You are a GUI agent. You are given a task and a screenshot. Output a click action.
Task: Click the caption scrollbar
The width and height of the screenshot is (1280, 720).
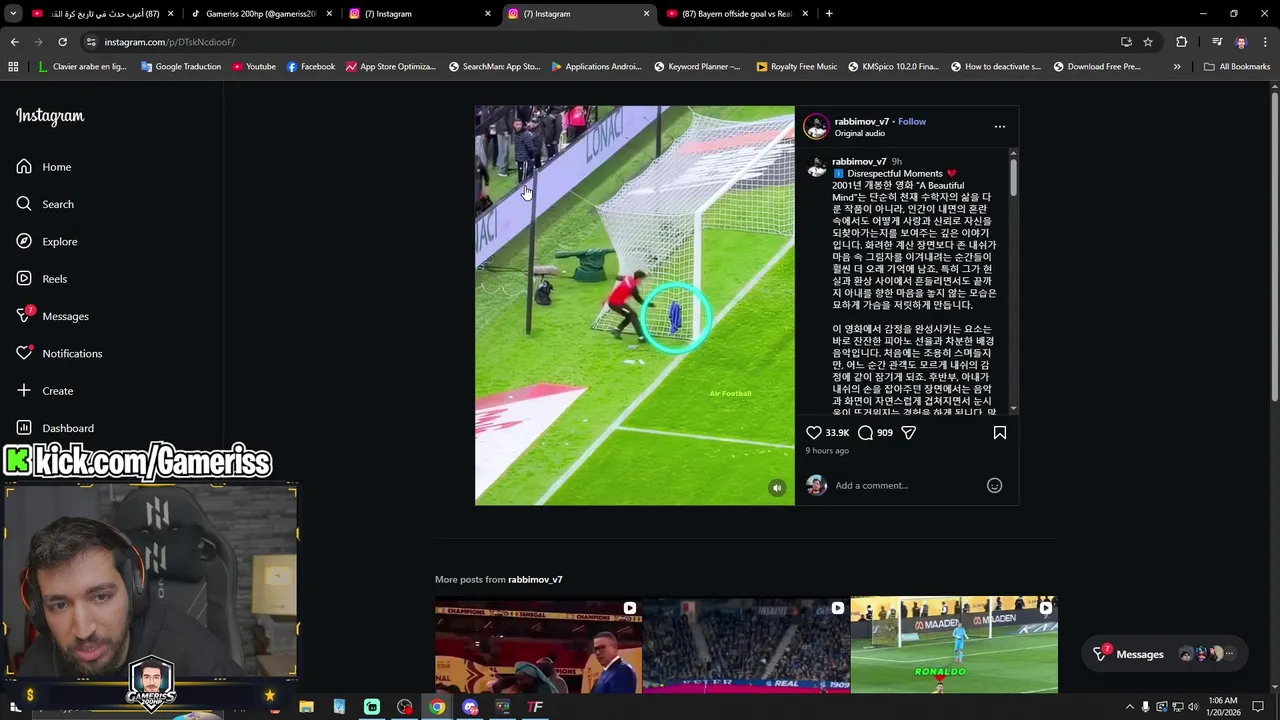coord(1013,178)
